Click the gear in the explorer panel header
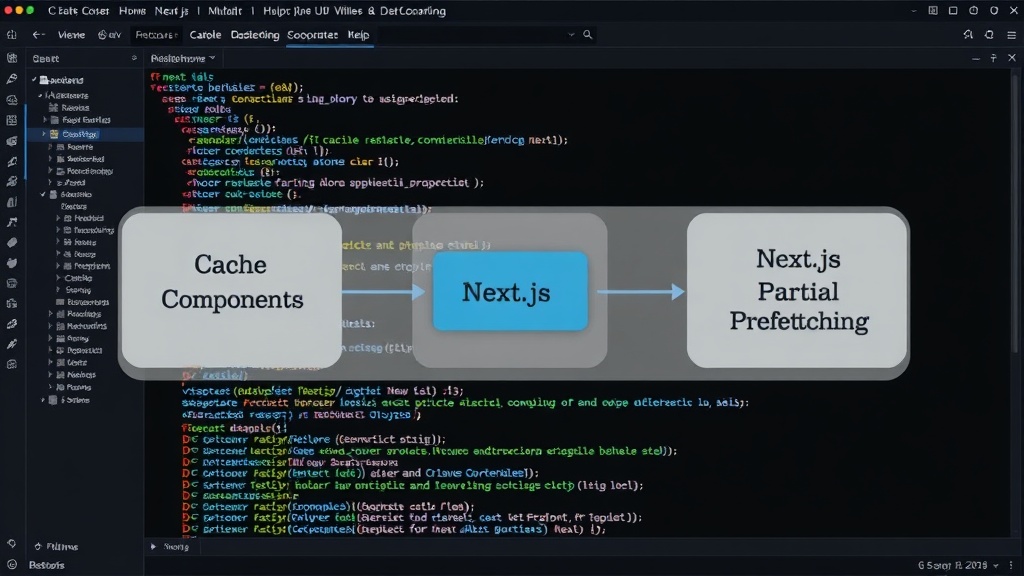This screenshot has width=1024, height=576. pos(134,58)
